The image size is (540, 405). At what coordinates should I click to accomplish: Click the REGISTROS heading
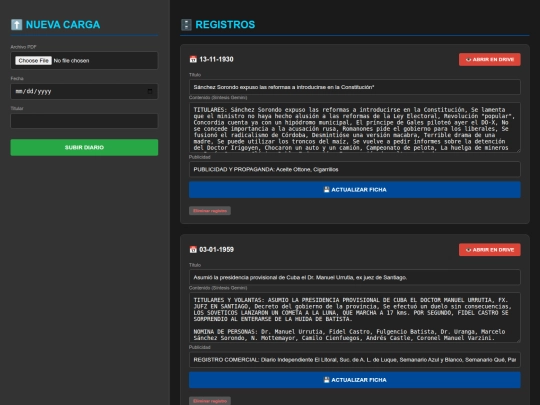coord(225,24)
